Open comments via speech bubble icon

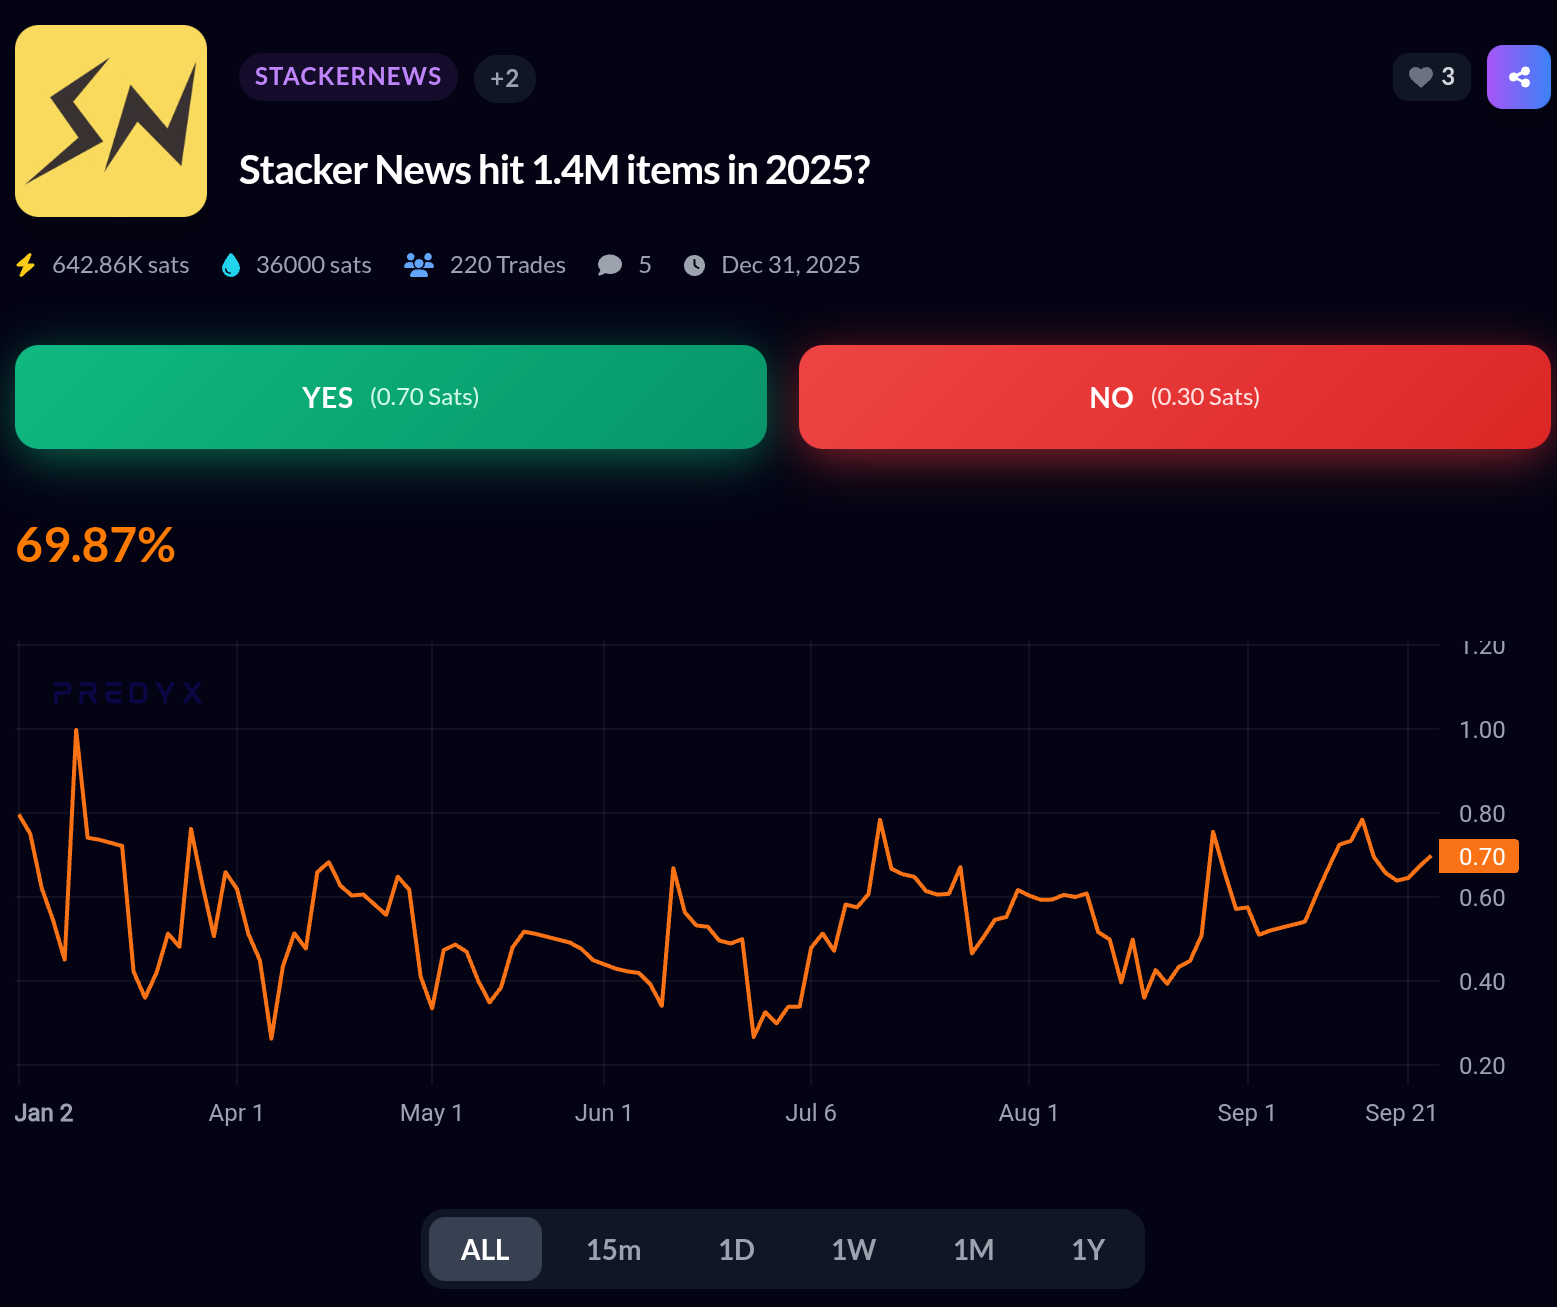pos(610,265)
